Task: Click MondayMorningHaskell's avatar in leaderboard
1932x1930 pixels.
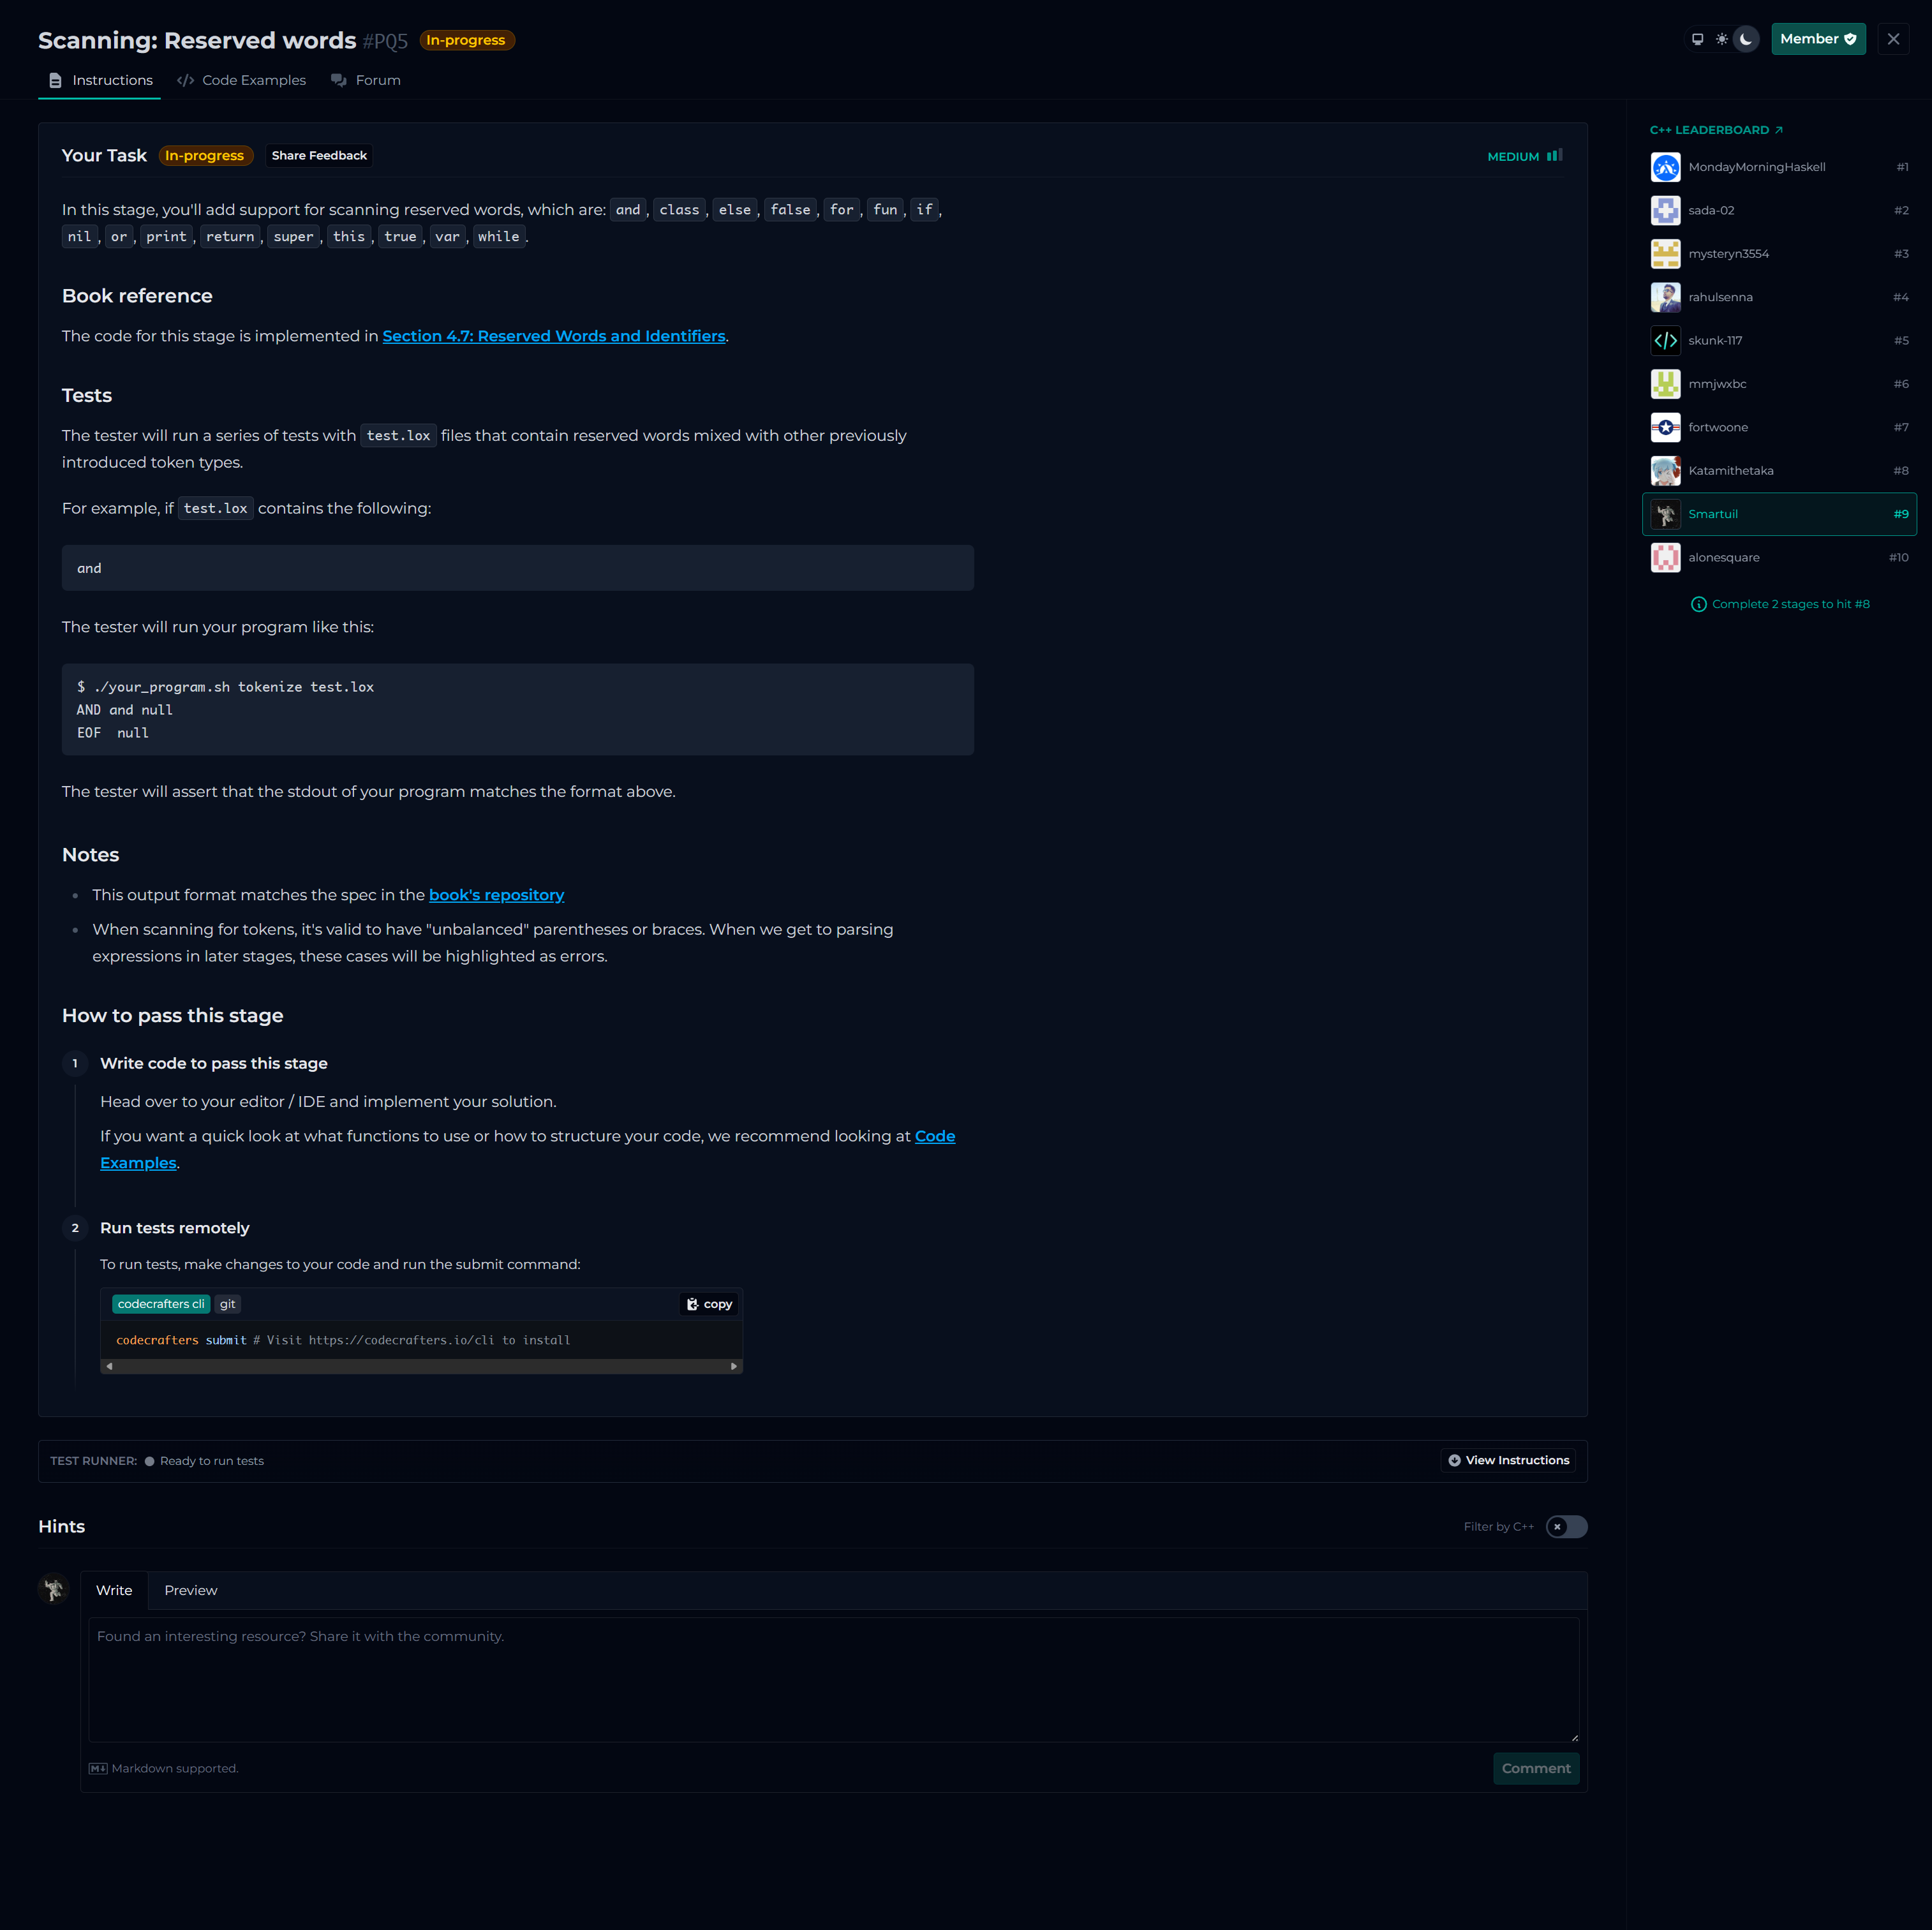Action: [1665, 167]
